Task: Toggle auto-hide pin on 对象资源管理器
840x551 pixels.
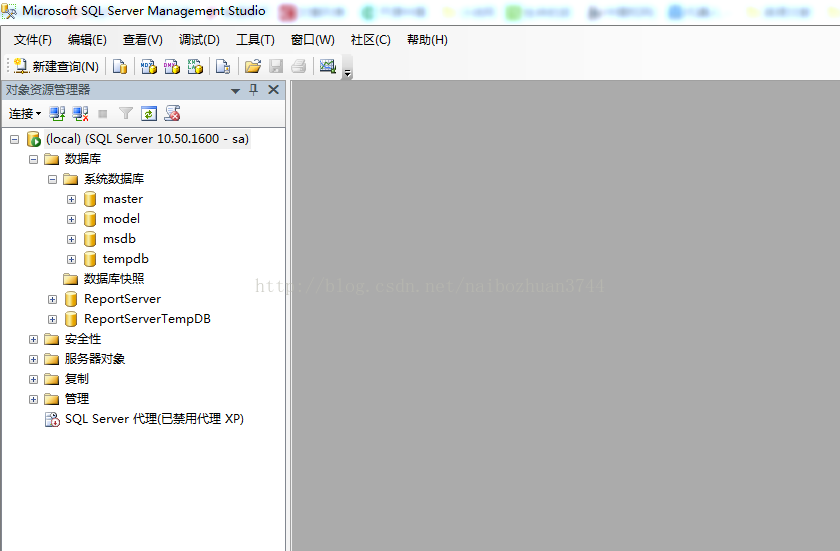Action: pyautogui.click(x=254, y=90)
